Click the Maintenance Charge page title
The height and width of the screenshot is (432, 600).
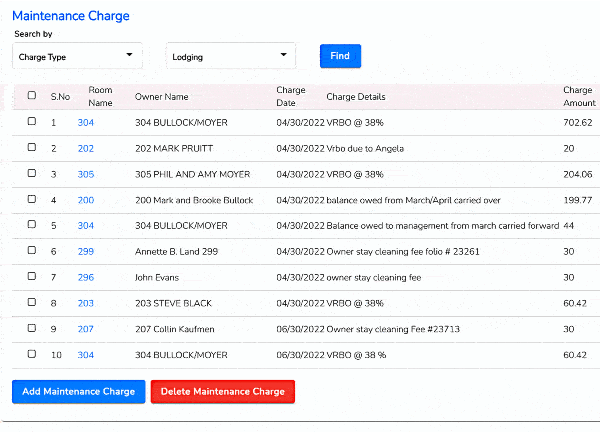[x=71, y=16]
